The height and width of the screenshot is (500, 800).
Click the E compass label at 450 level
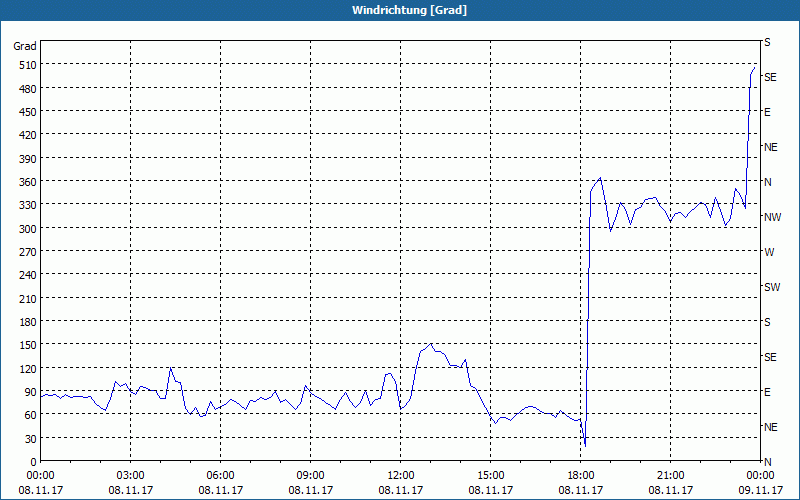point(767,113)
